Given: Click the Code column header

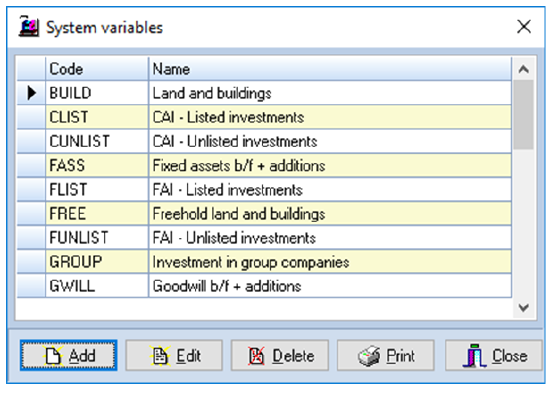Looking at the screenshot, I should tap(97, 69).
